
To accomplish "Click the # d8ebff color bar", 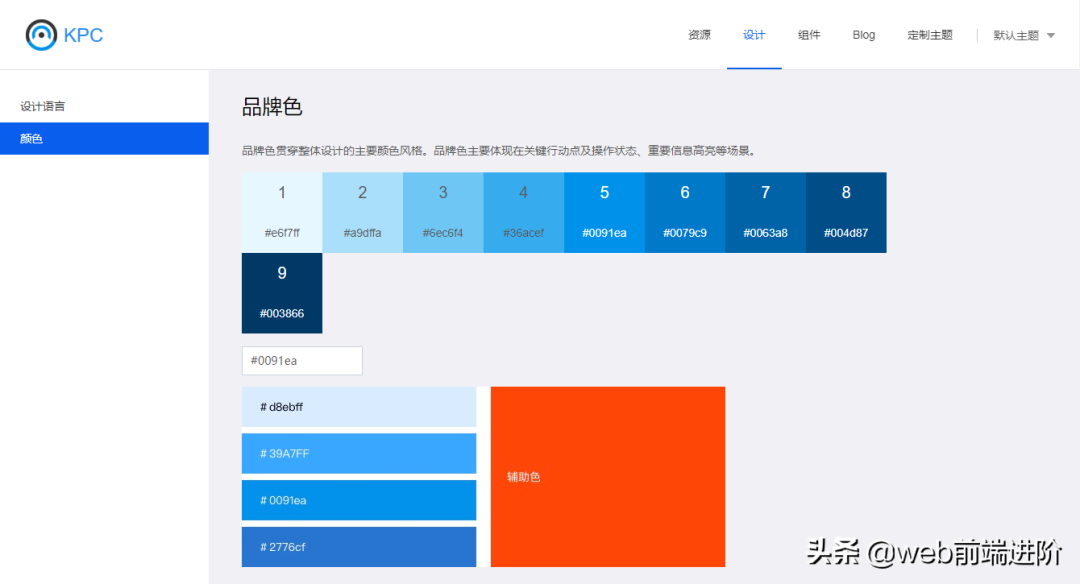I will pyautogui.click(x=359, y=407).
